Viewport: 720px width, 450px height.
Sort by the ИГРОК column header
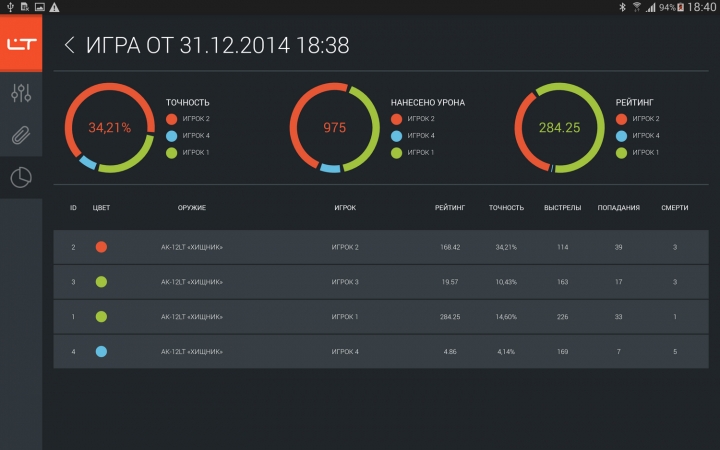(x=345, y=208)
